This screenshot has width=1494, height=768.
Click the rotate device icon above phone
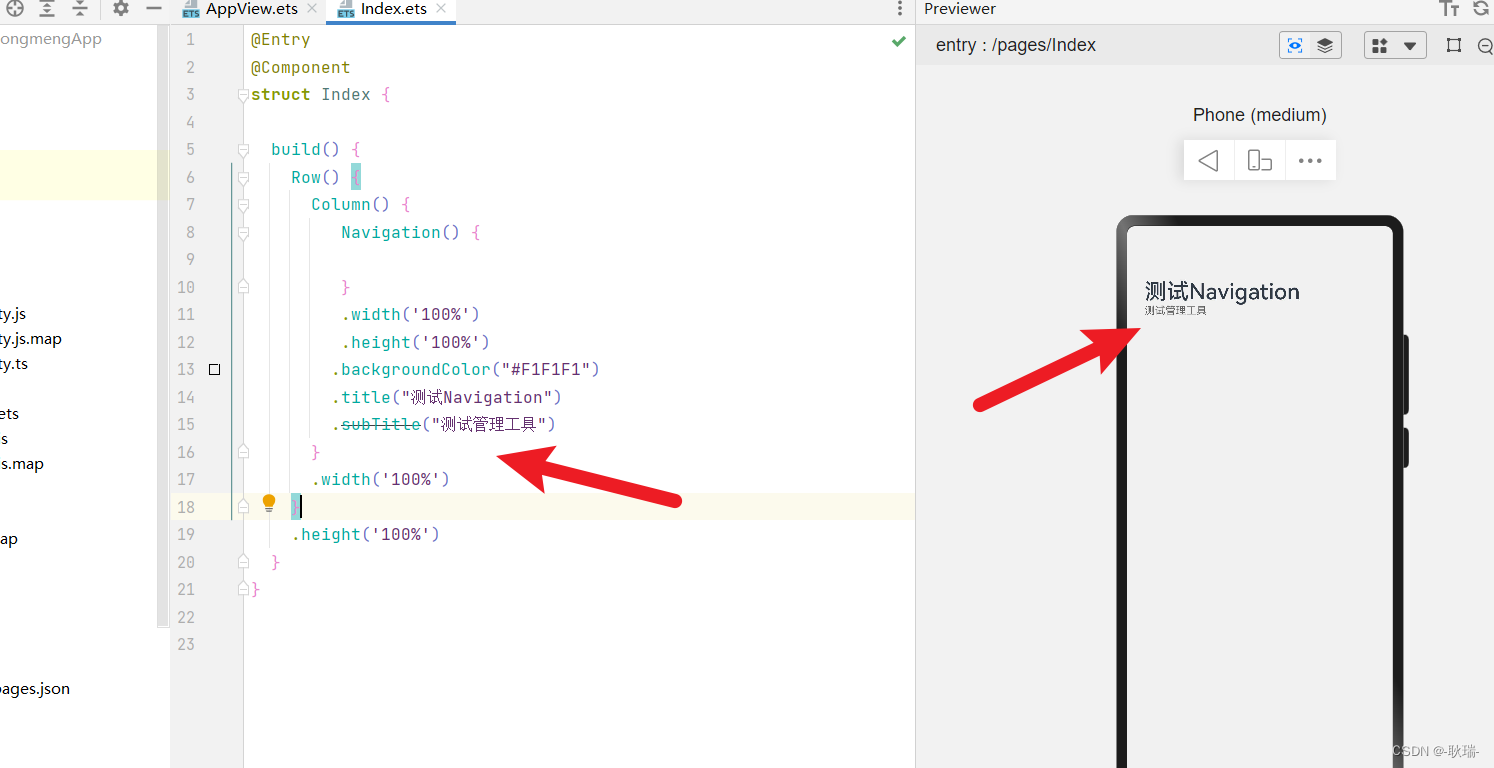(1260, 160)
